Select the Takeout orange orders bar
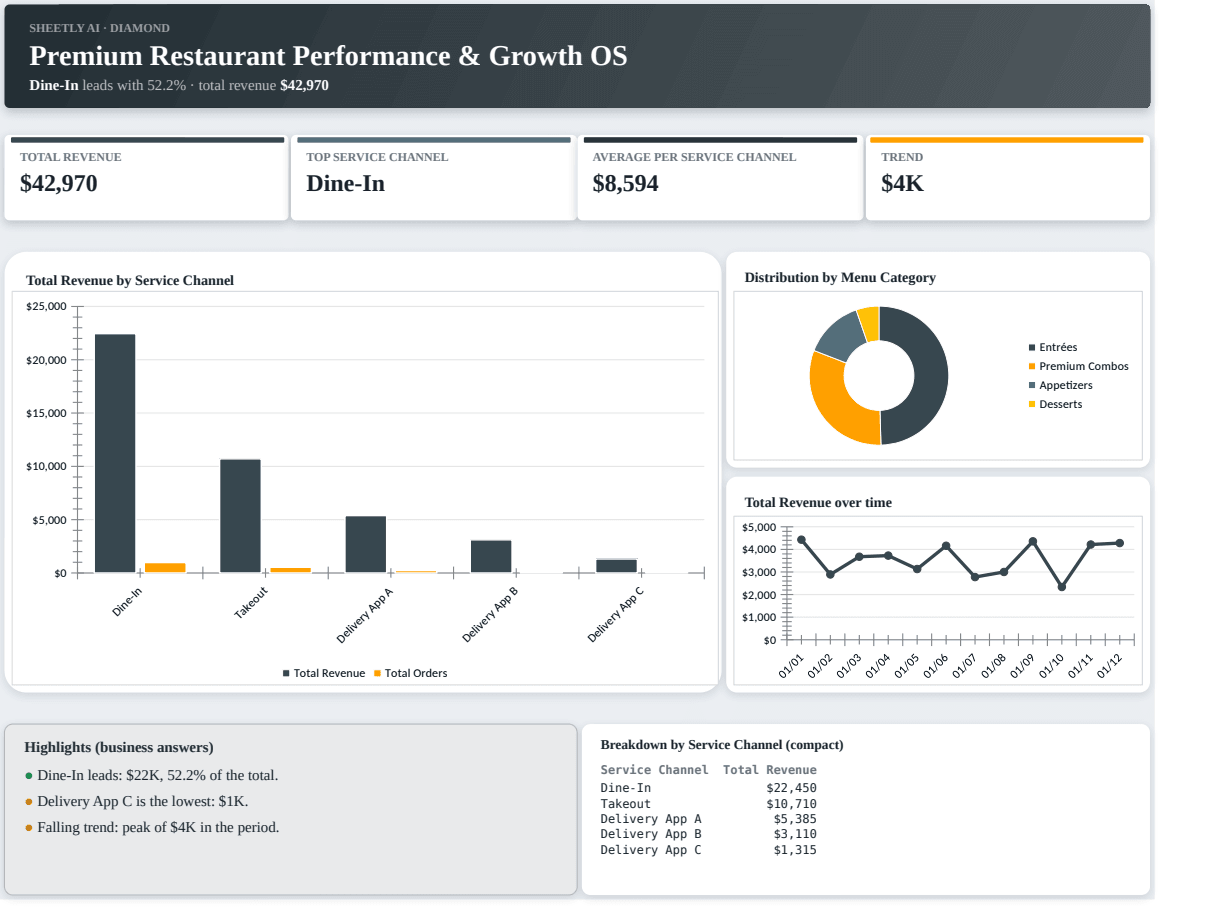1227x922 pixels. coord(290,570)
